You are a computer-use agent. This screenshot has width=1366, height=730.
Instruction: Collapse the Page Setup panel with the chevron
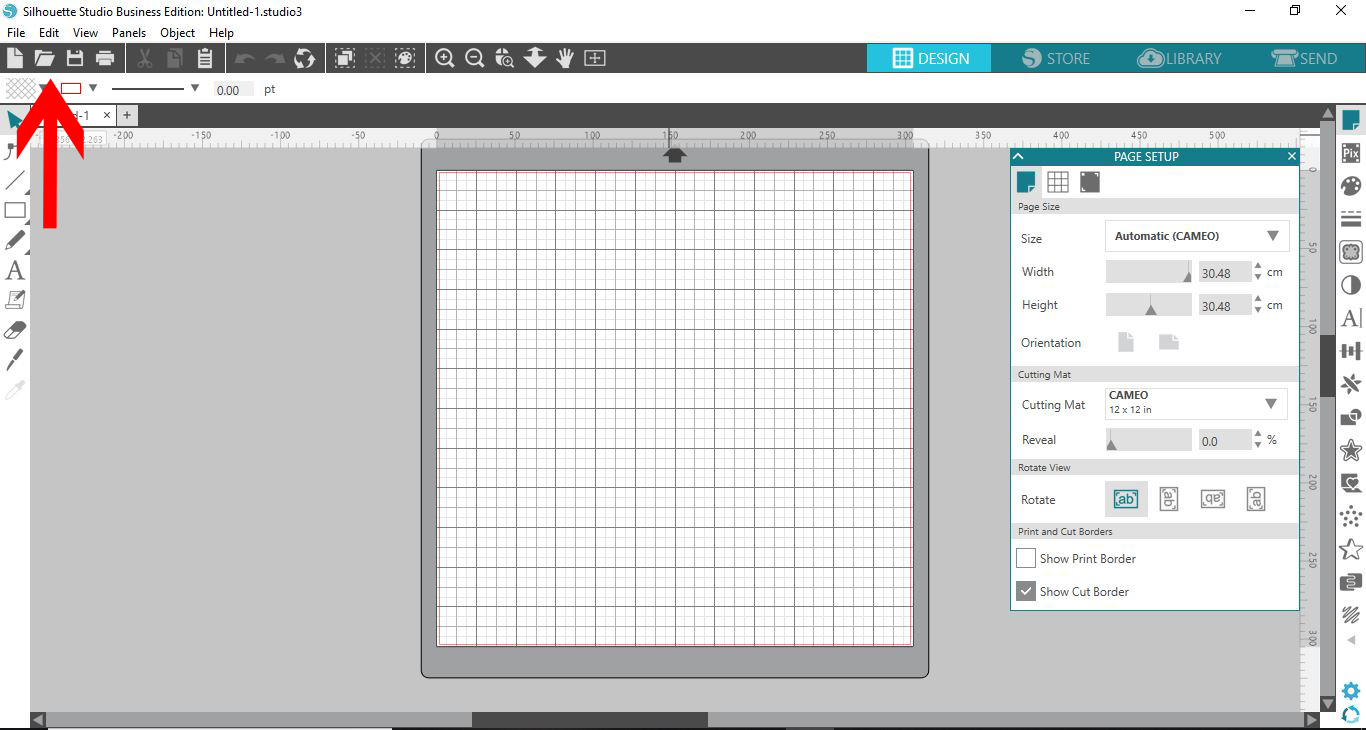(1019, 156)
